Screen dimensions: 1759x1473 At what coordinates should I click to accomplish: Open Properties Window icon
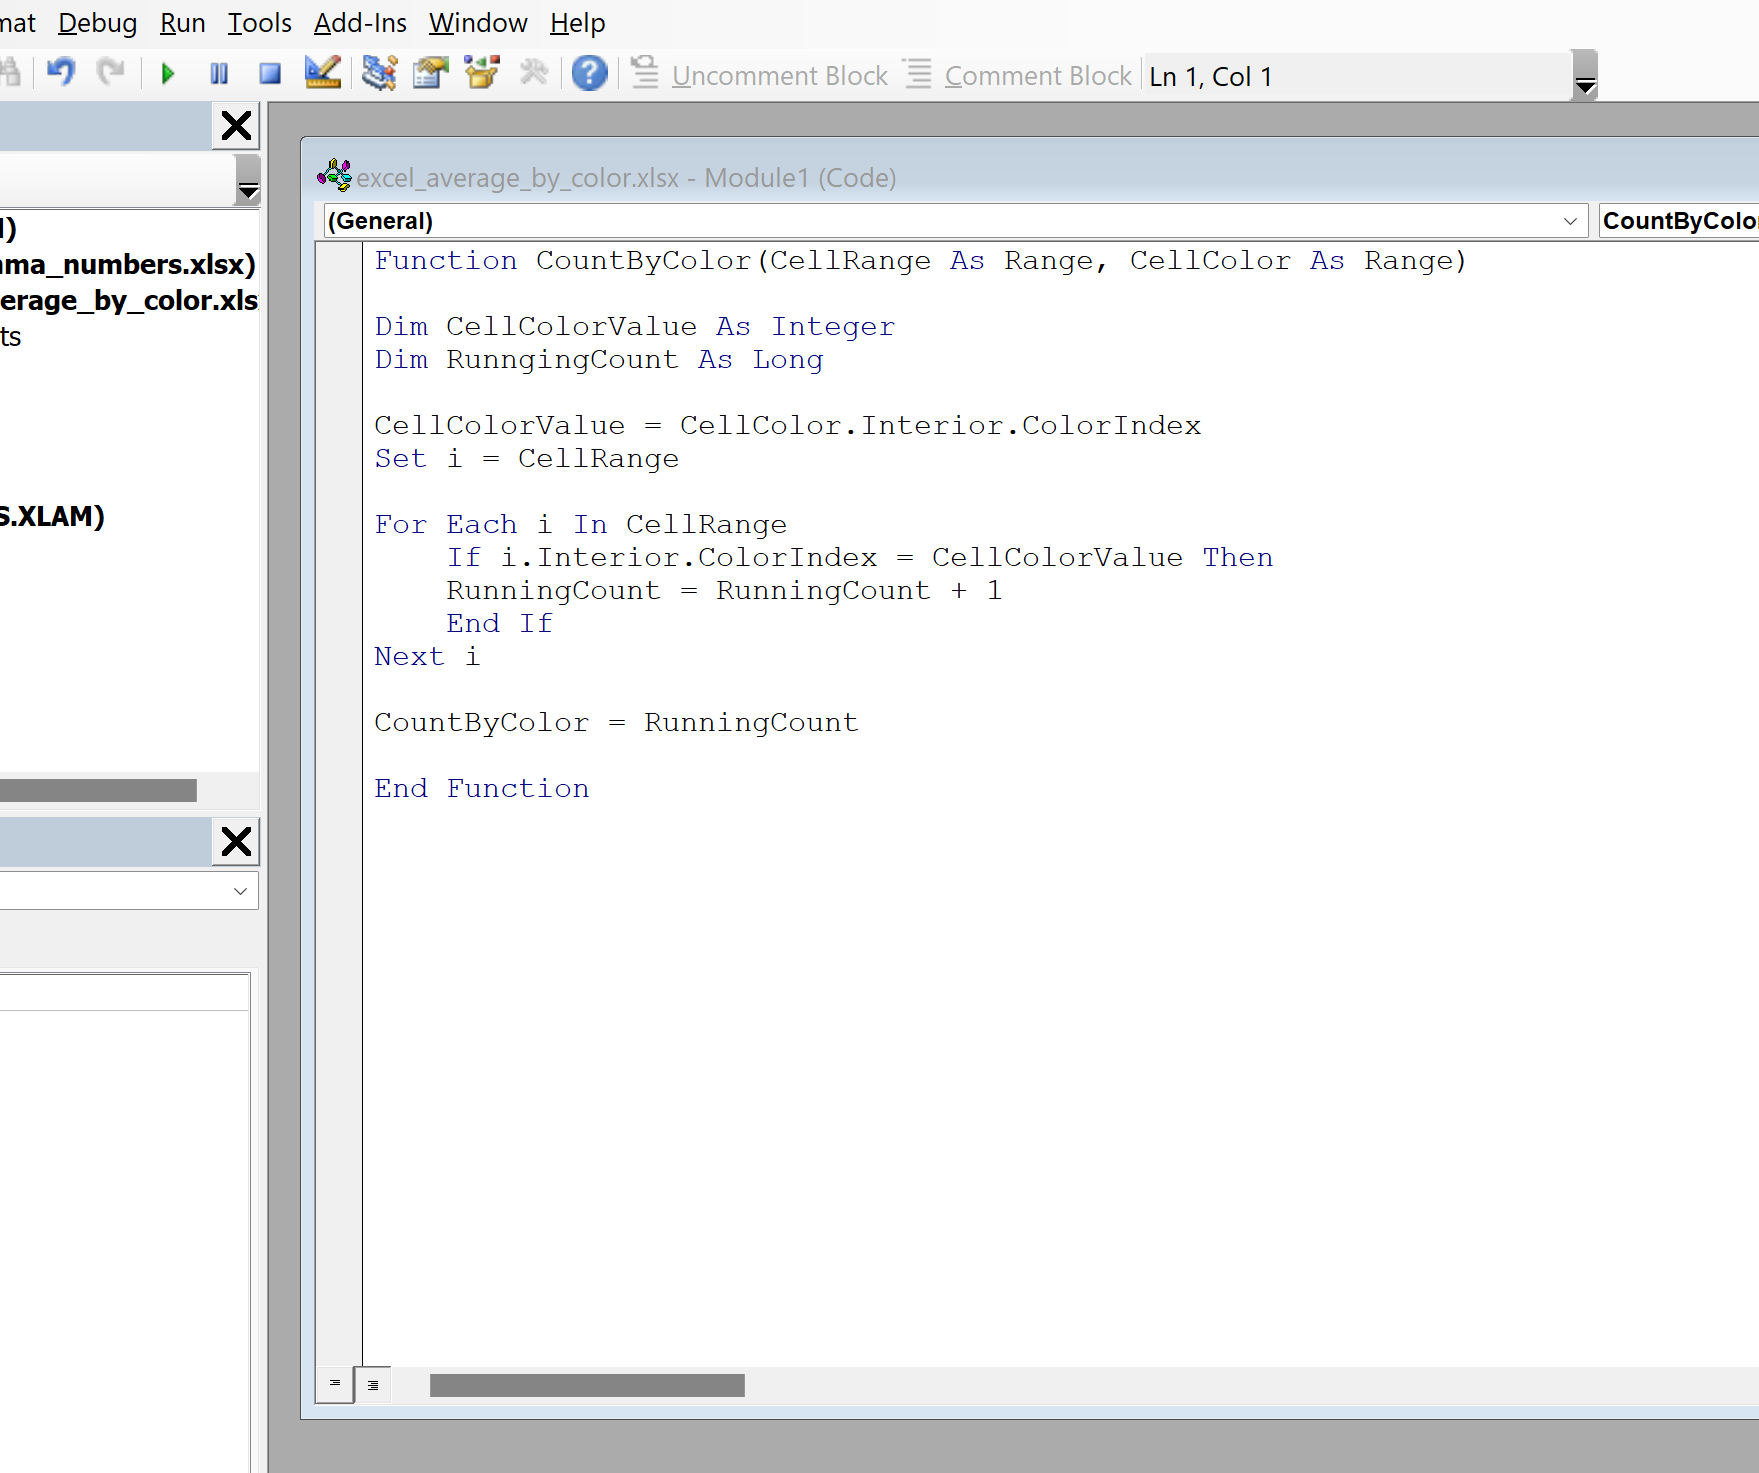431,73
